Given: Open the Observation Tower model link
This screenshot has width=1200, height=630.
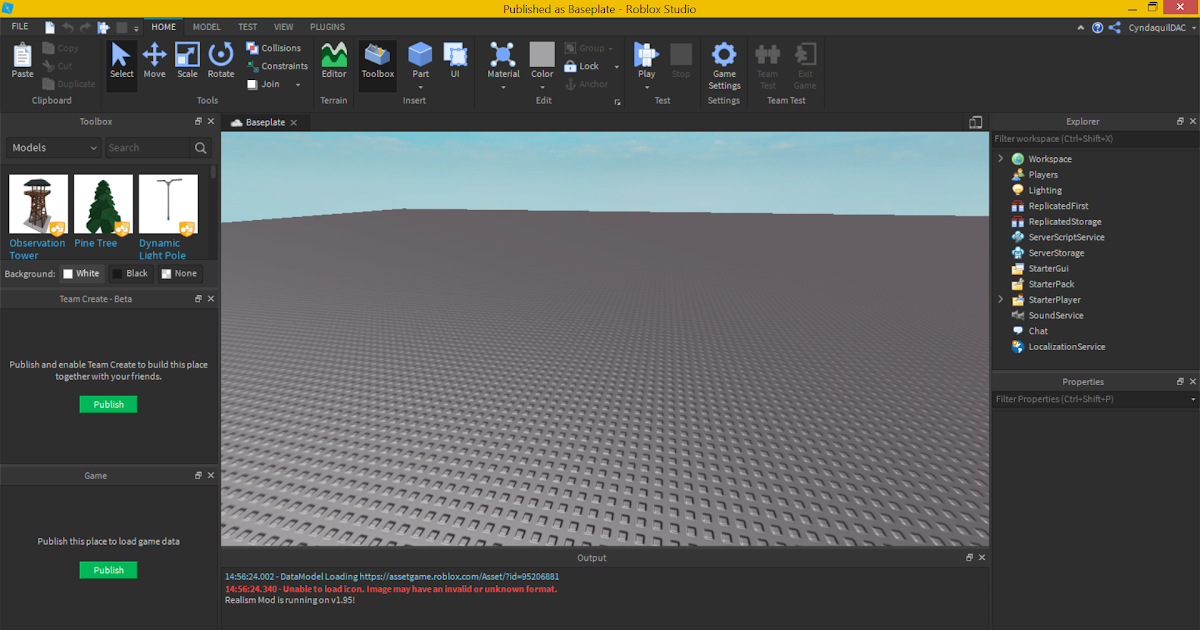Looking at the screenshot, I should tap(37, 249).
